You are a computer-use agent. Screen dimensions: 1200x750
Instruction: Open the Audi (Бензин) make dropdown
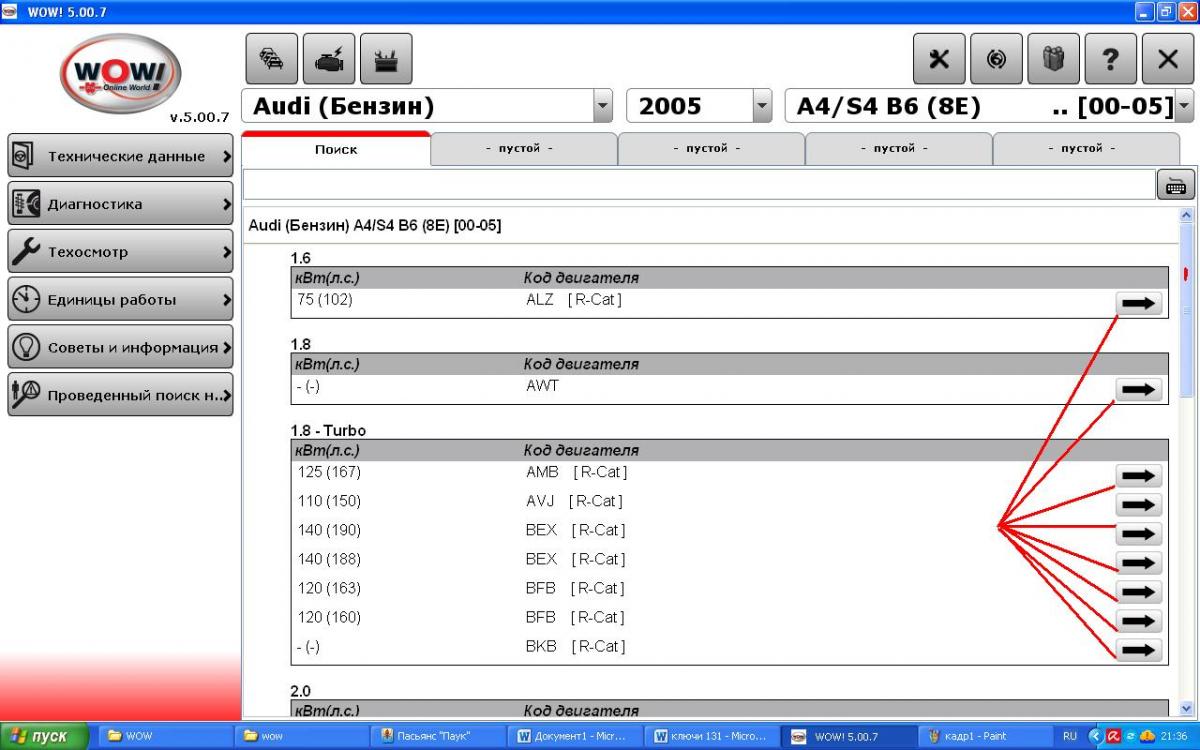pyautogui.click(x=603, y=106)
